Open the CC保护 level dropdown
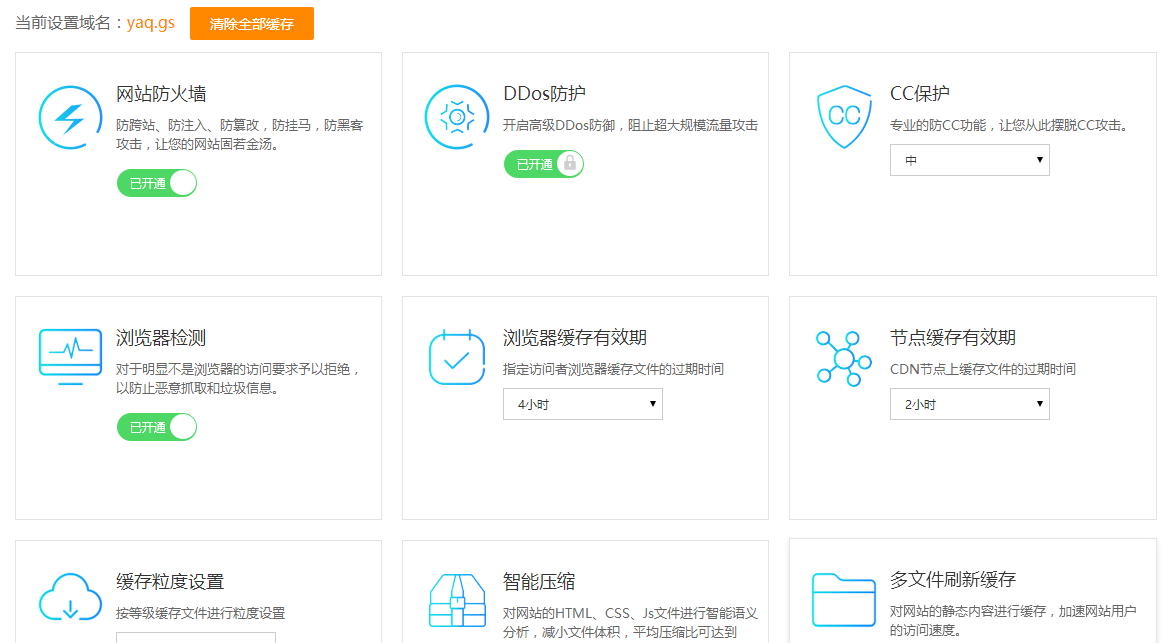This screenshot has width=1174, height=643. point(969,160)
